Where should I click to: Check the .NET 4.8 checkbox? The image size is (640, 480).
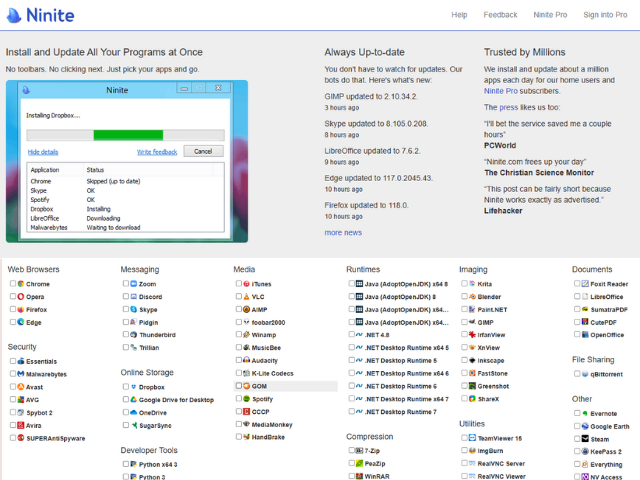[x=351, y=334]
